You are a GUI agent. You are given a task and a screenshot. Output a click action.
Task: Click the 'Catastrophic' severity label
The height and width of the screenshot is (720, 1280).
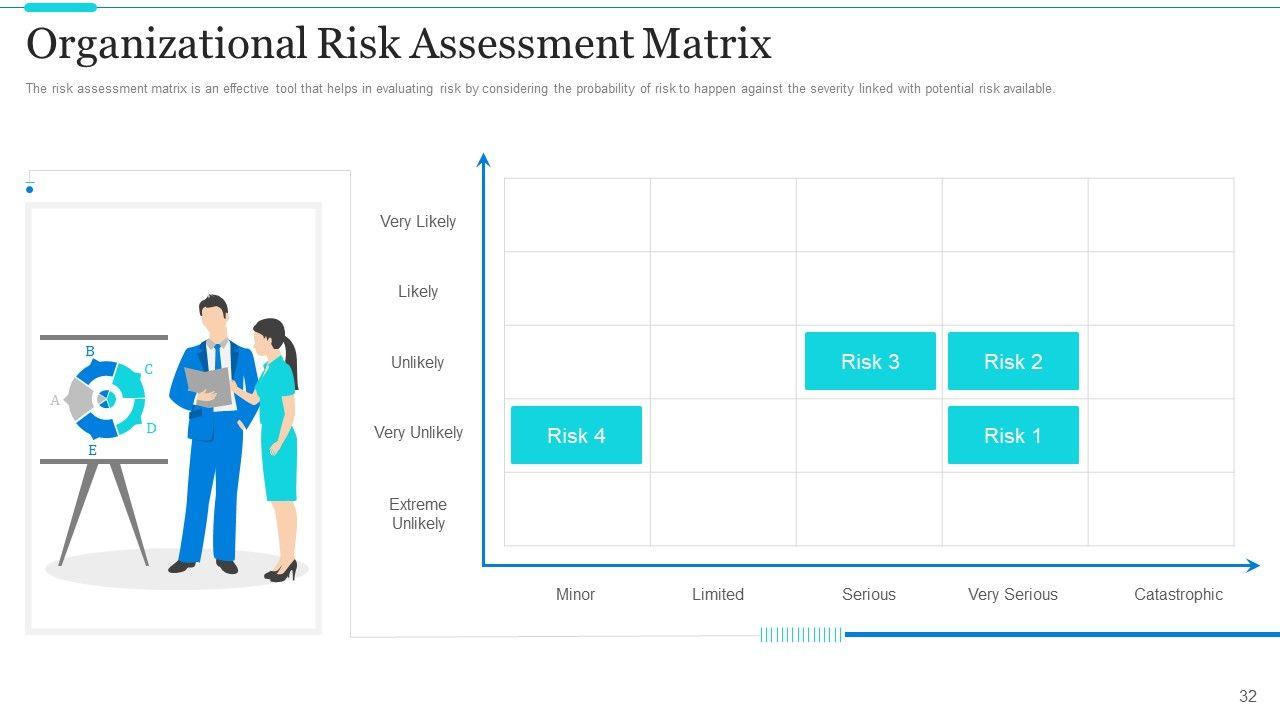[x=1178, y=594]
